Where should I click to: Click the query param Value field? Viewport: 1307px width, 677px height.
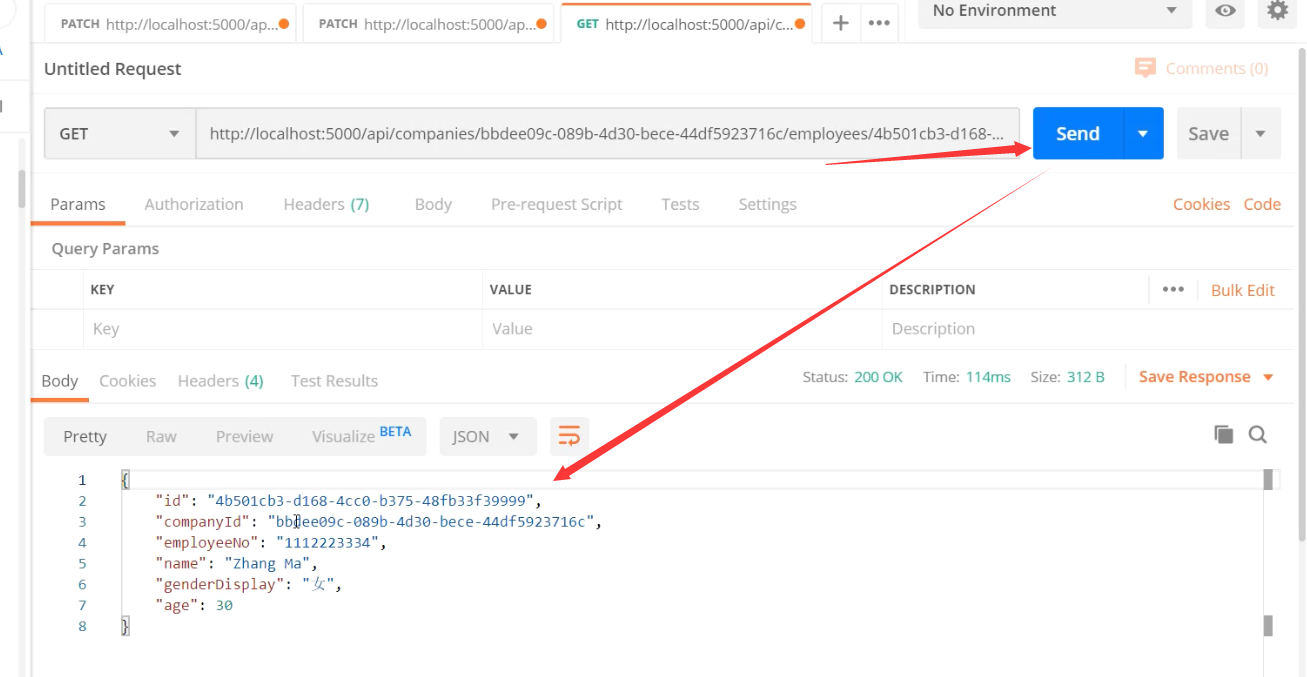[x=682, y=329]
